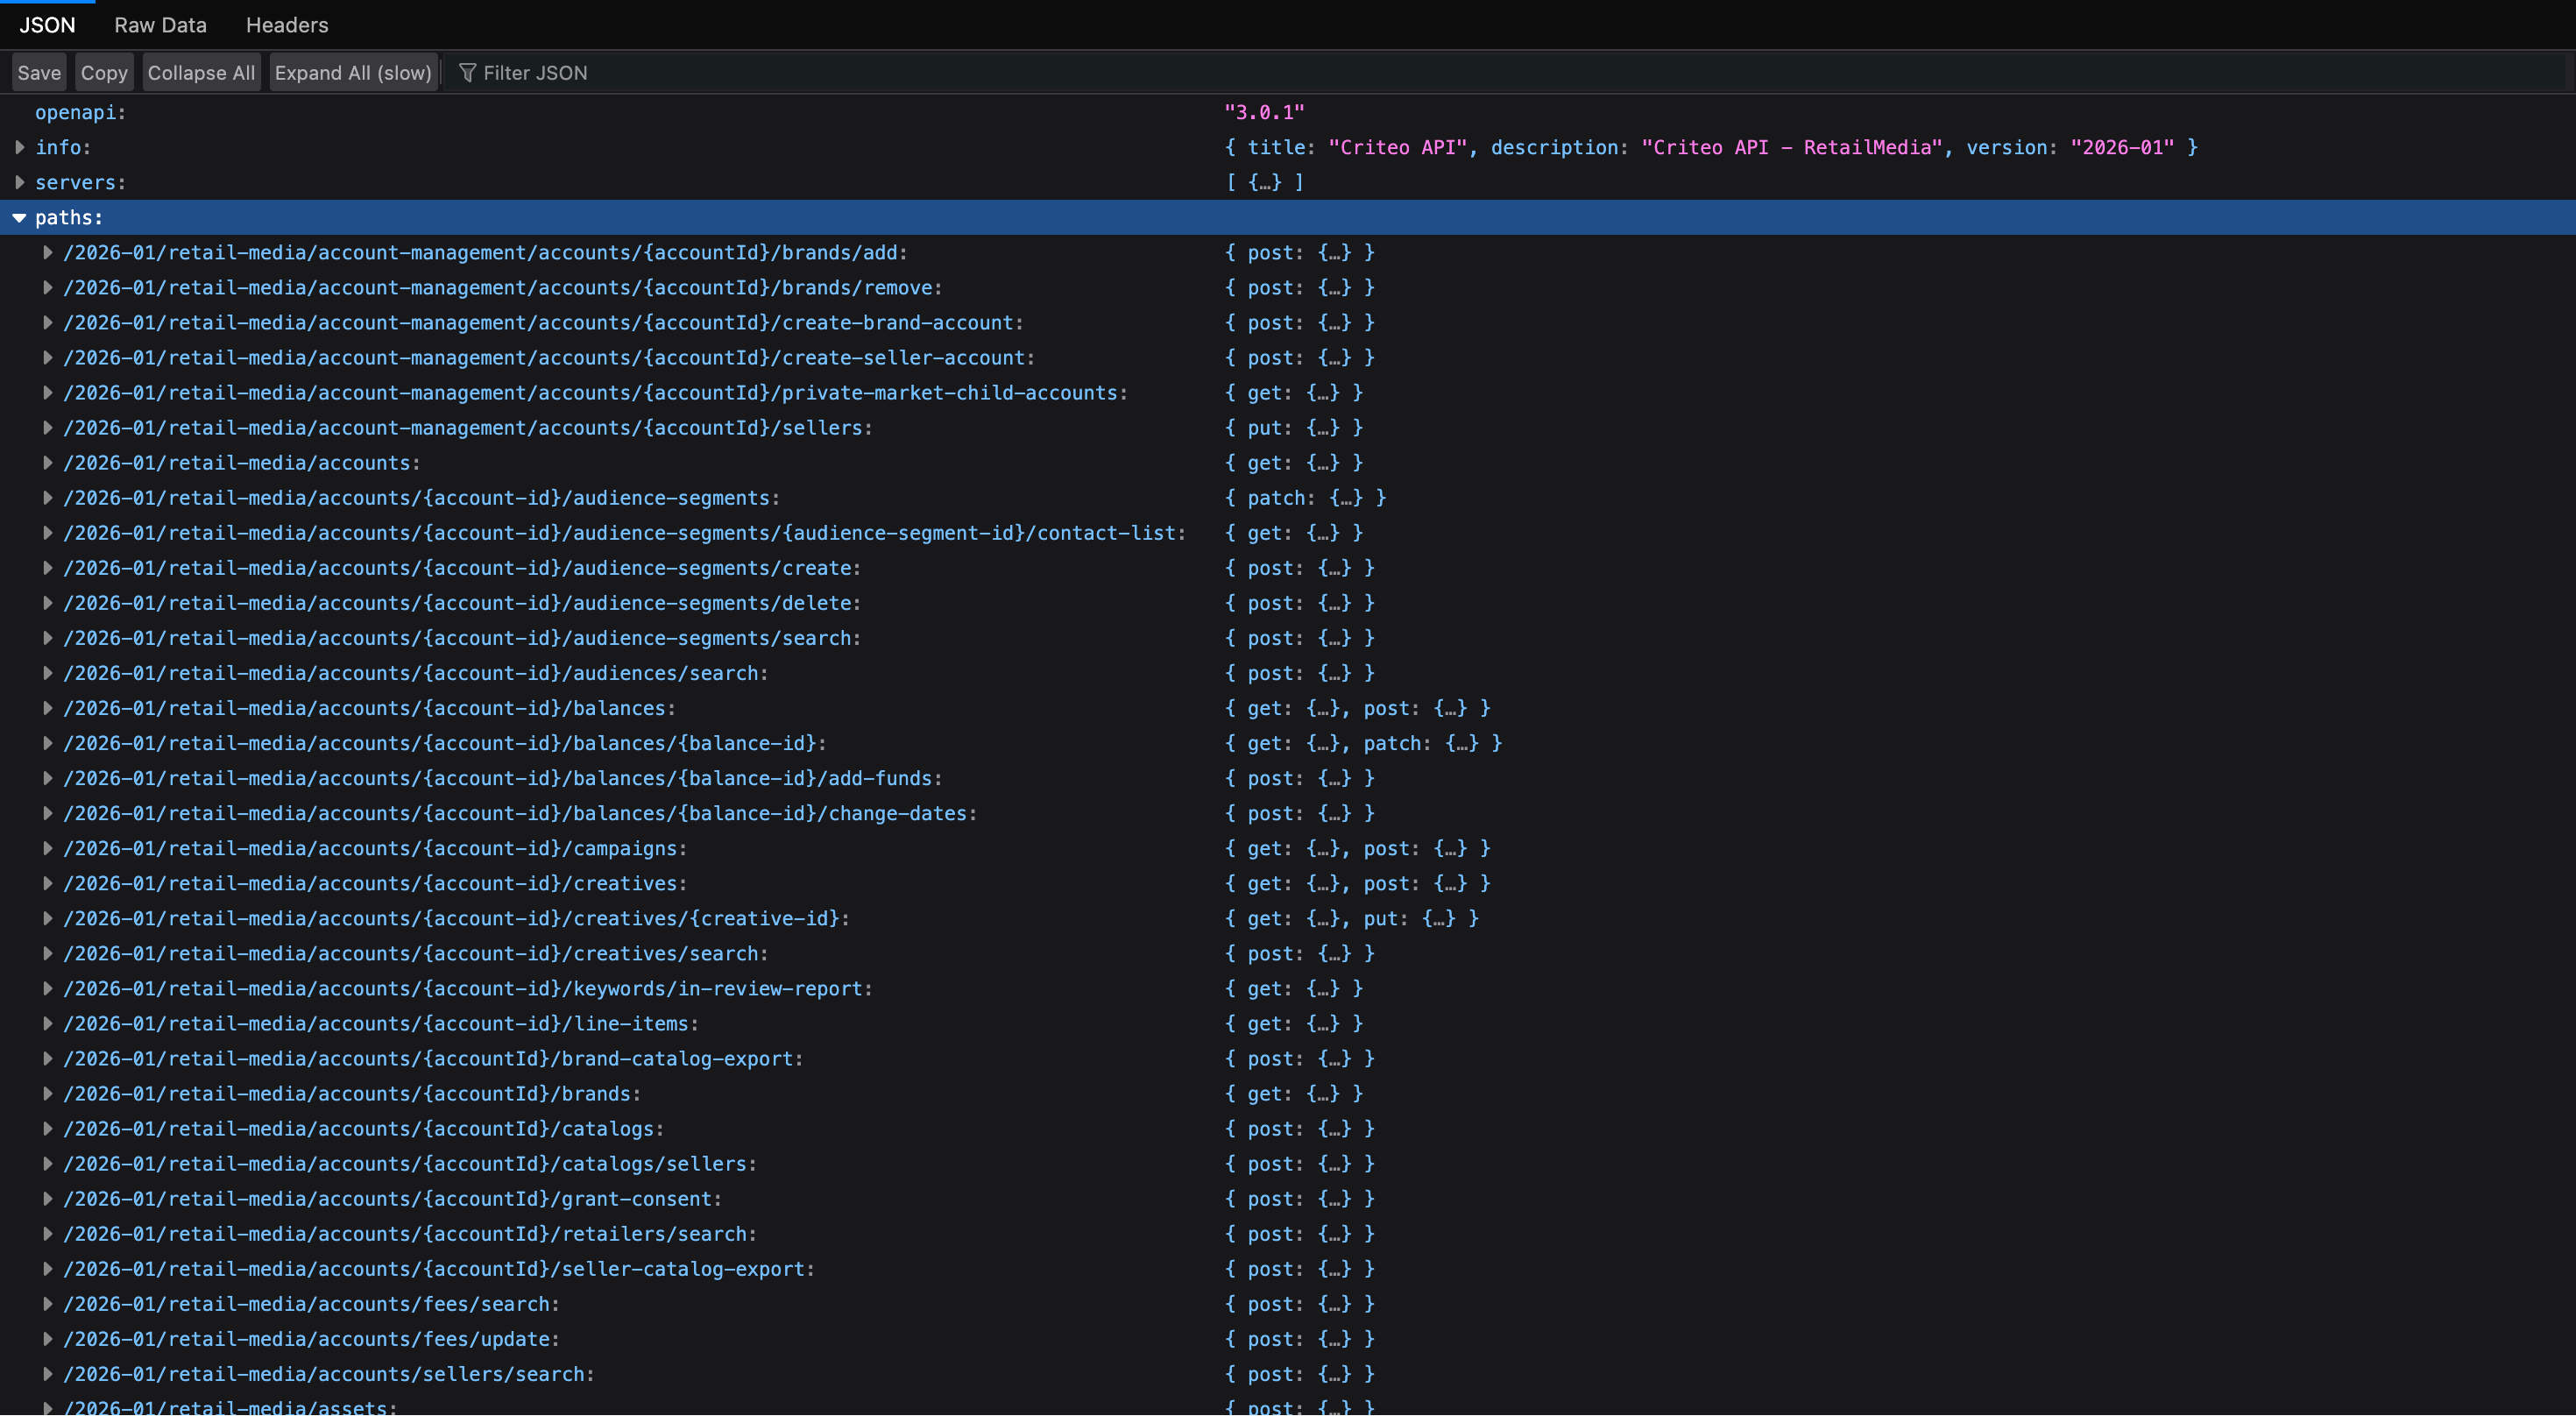
Task: Click the filter funnel icon
Action: click(x=466, y=73)
